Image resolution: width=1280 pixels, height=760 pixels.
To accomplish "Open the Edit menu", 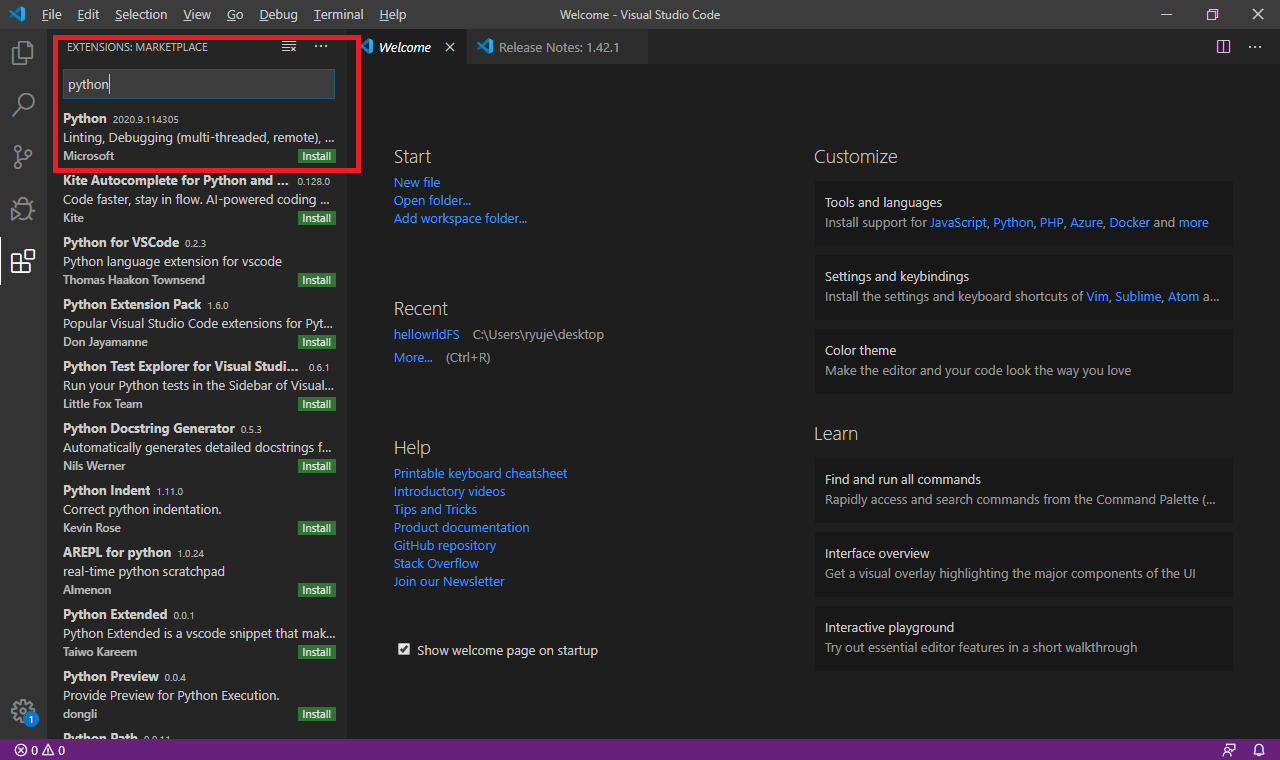I will [x=88, y=15].
